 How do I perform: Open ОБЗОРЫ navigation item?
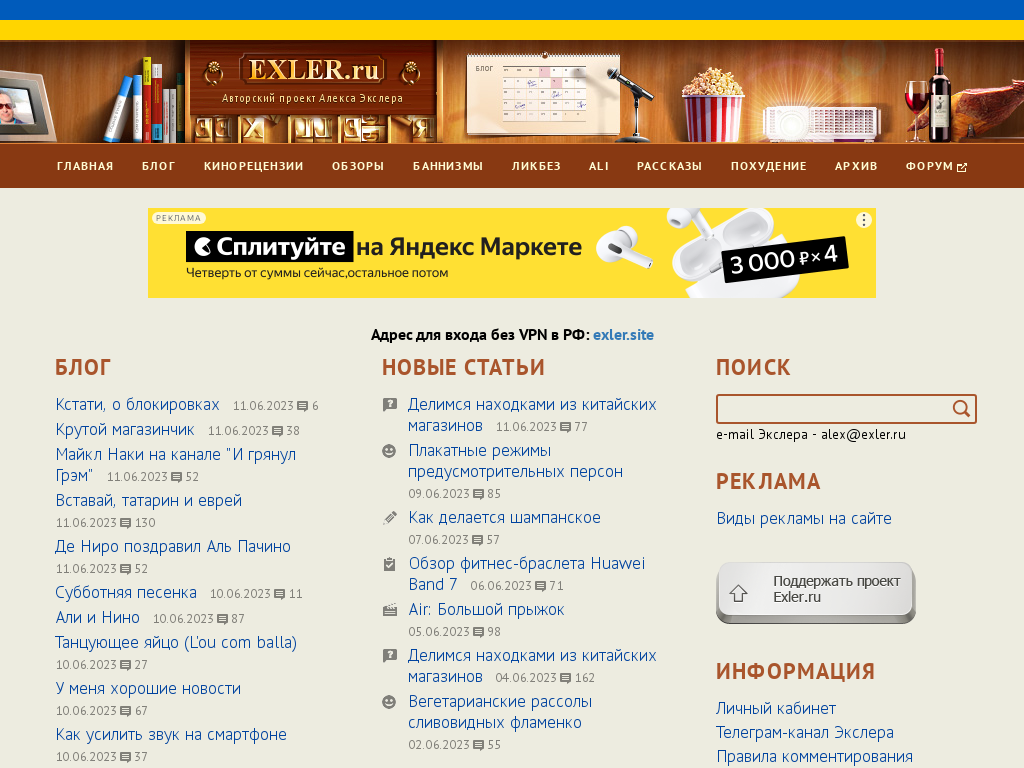[x=358, y=167]
